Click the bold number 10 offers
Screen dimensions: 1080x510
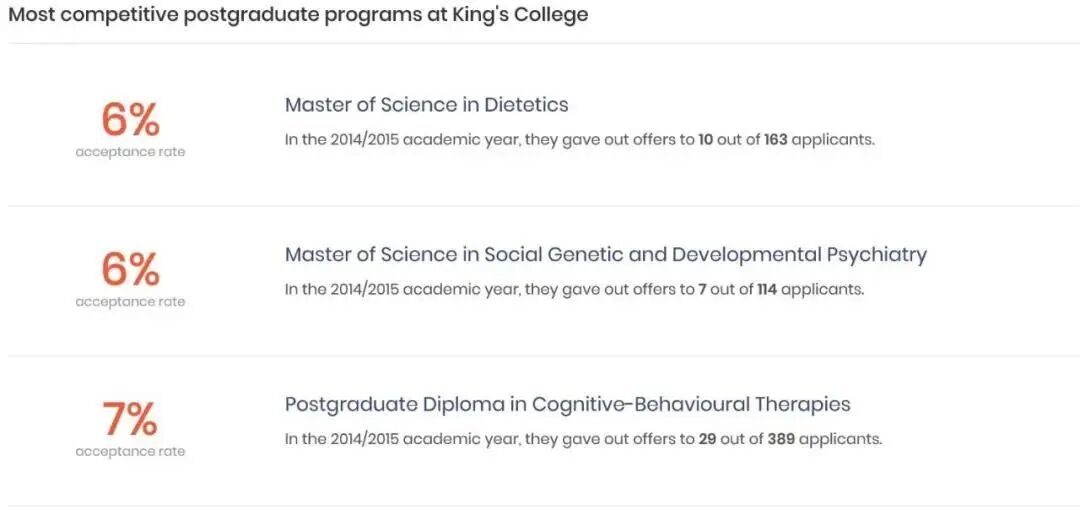(x=705, y=140)
